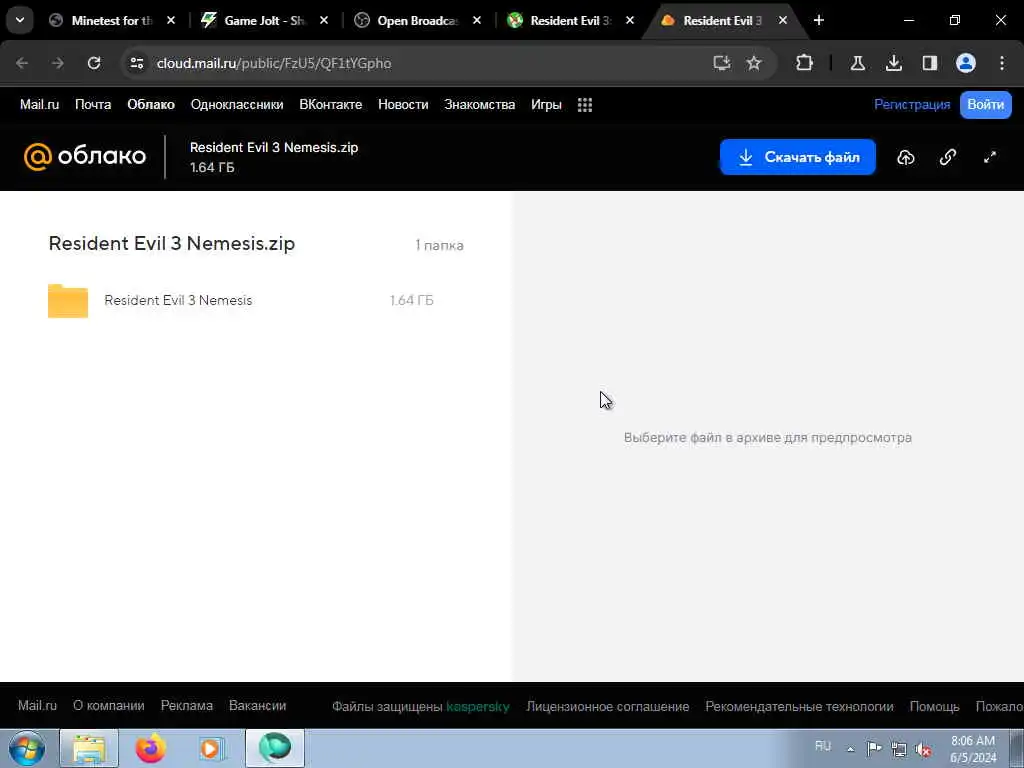This screenshot has width=1024, height=768.
Task: Close the Minetest tab
Action: coord(170,20)
